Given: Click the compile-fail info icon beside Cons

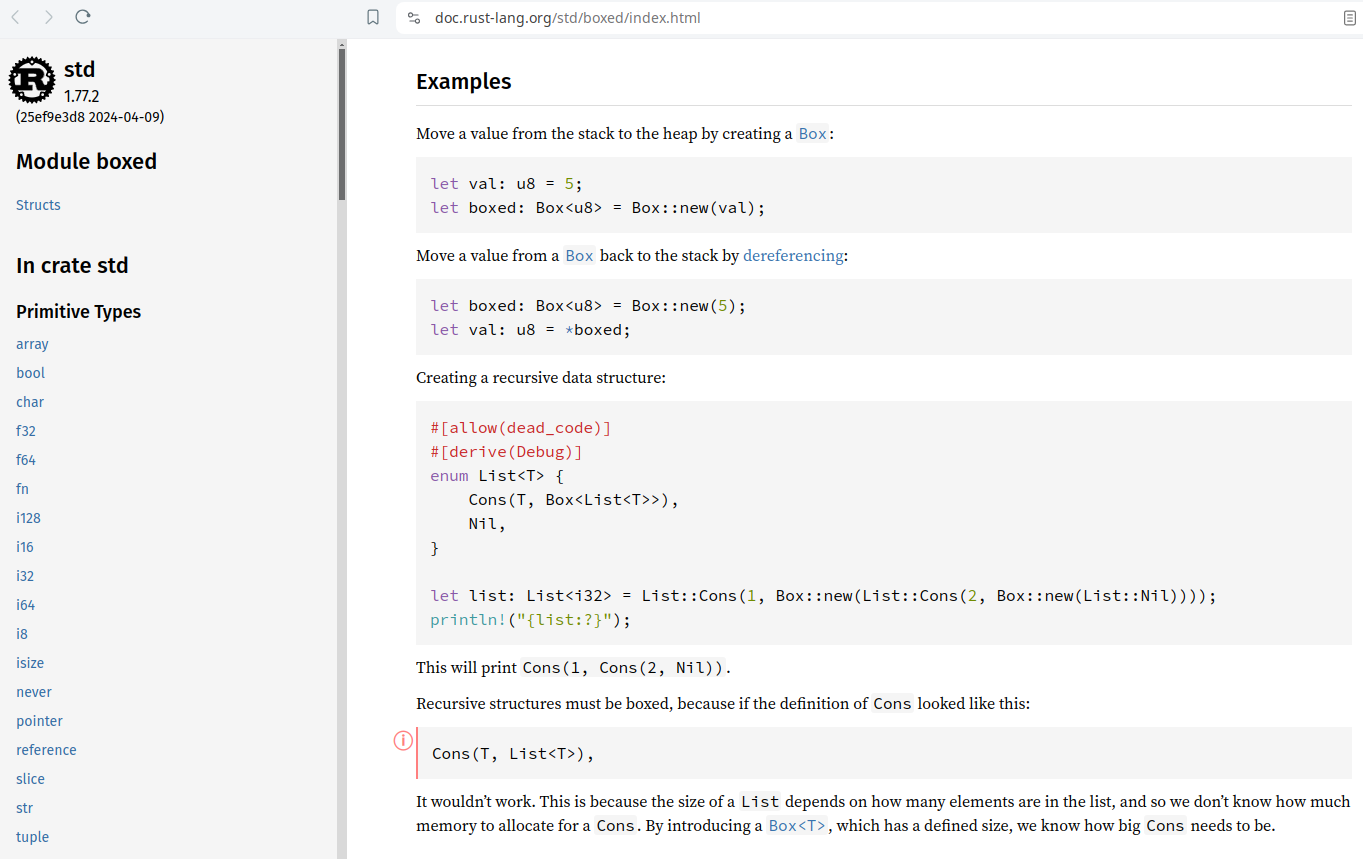Looking at the screenshot, I should [403, 741].
